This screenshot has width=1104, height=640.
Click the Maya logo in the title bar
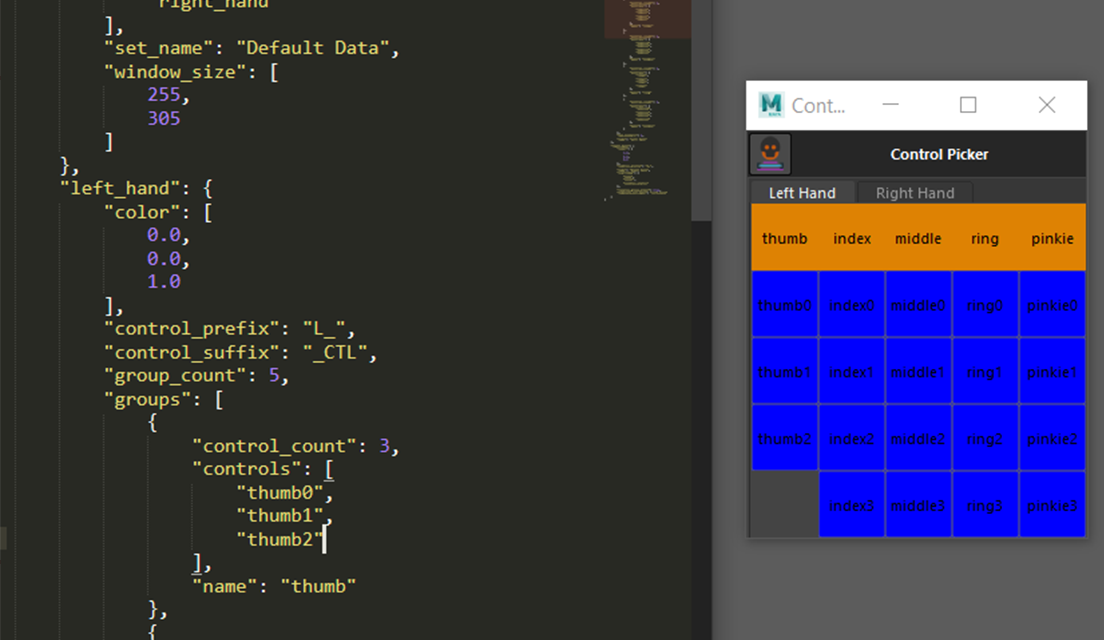770,104
